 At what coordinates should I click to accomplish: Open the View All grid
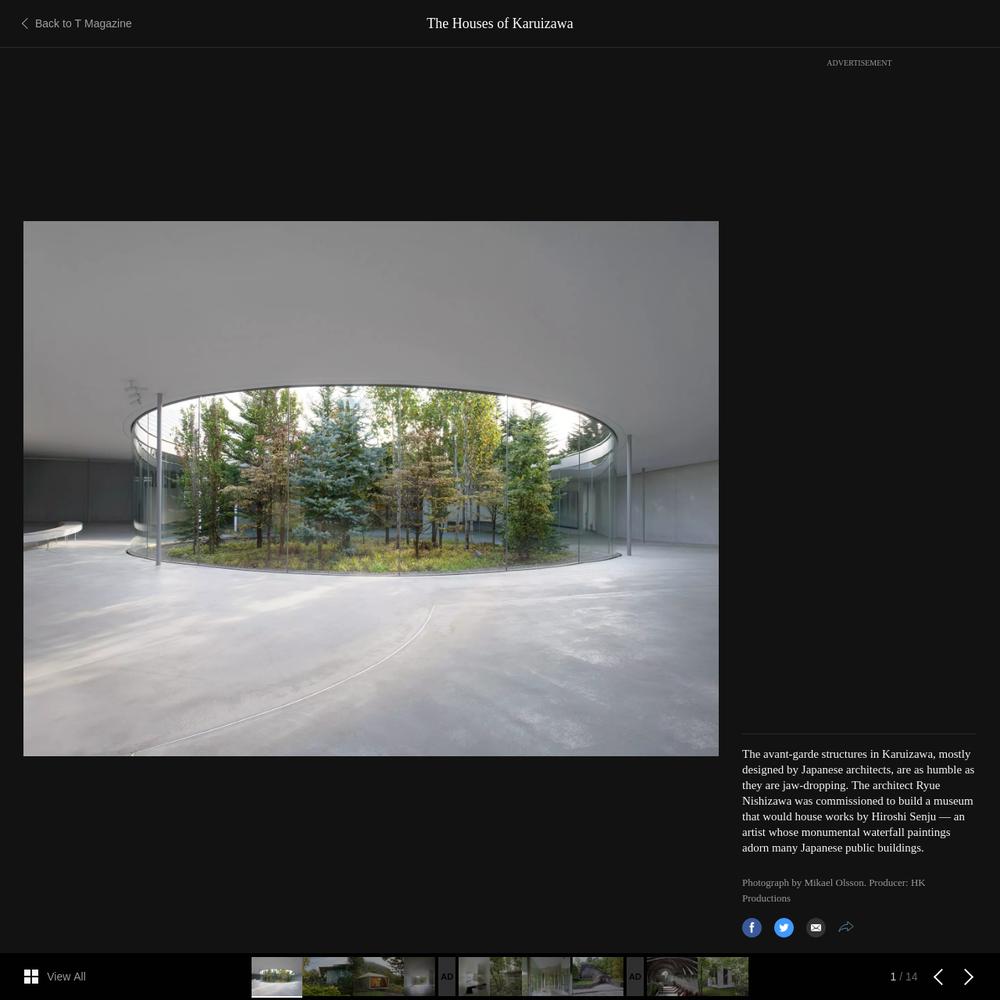pyautogui.click(x=55, y=976)
